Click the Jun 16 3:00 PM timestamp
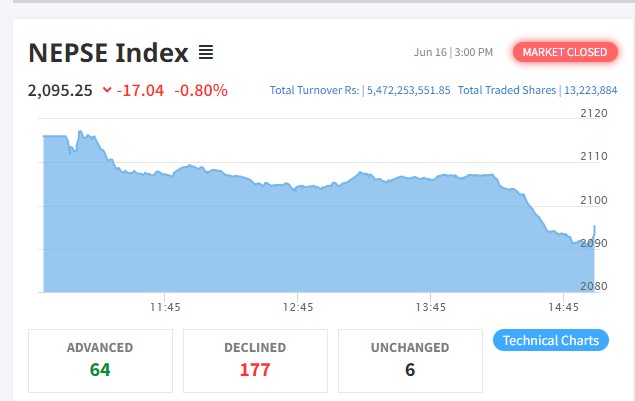This screenshot has height=401, width=635. [452, 52]
